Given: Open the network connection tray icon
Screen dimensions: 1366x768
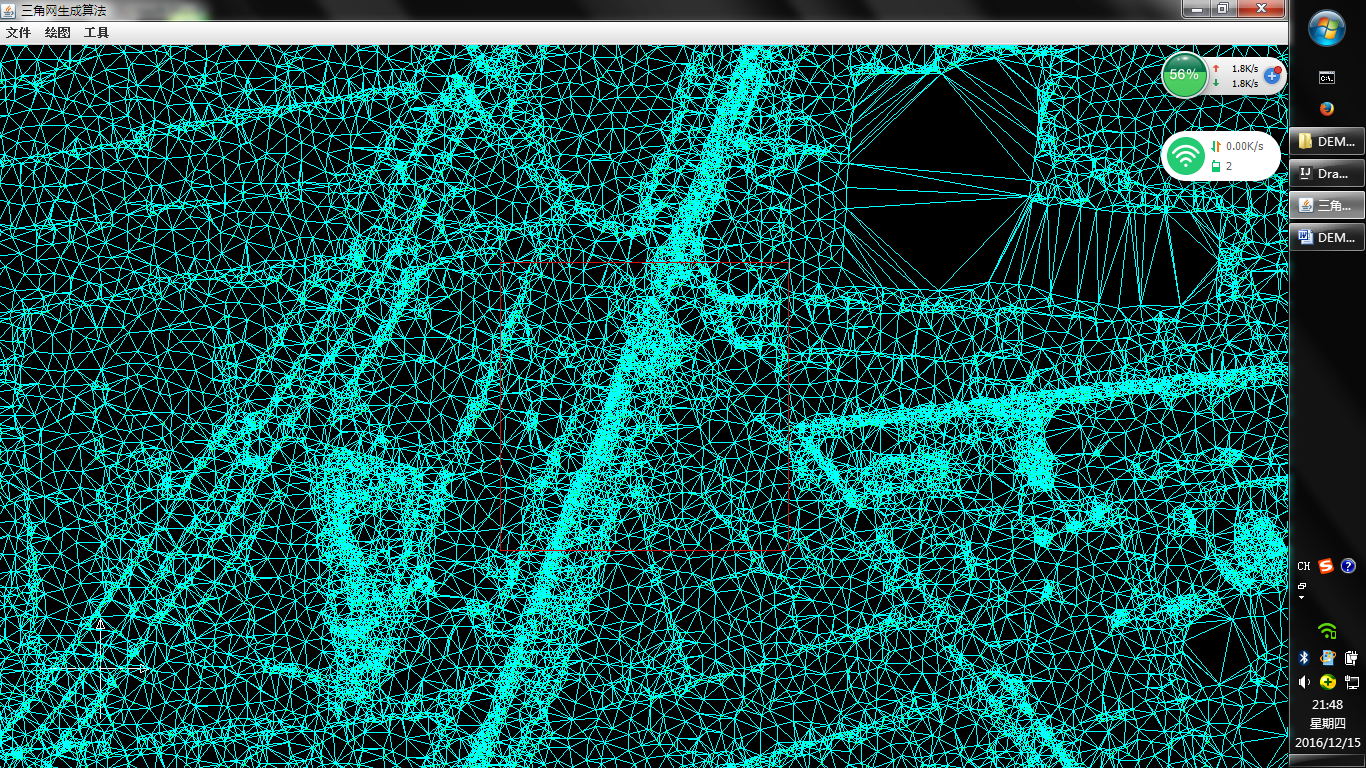Looking at the screenshot, I should pos(1351,682).
